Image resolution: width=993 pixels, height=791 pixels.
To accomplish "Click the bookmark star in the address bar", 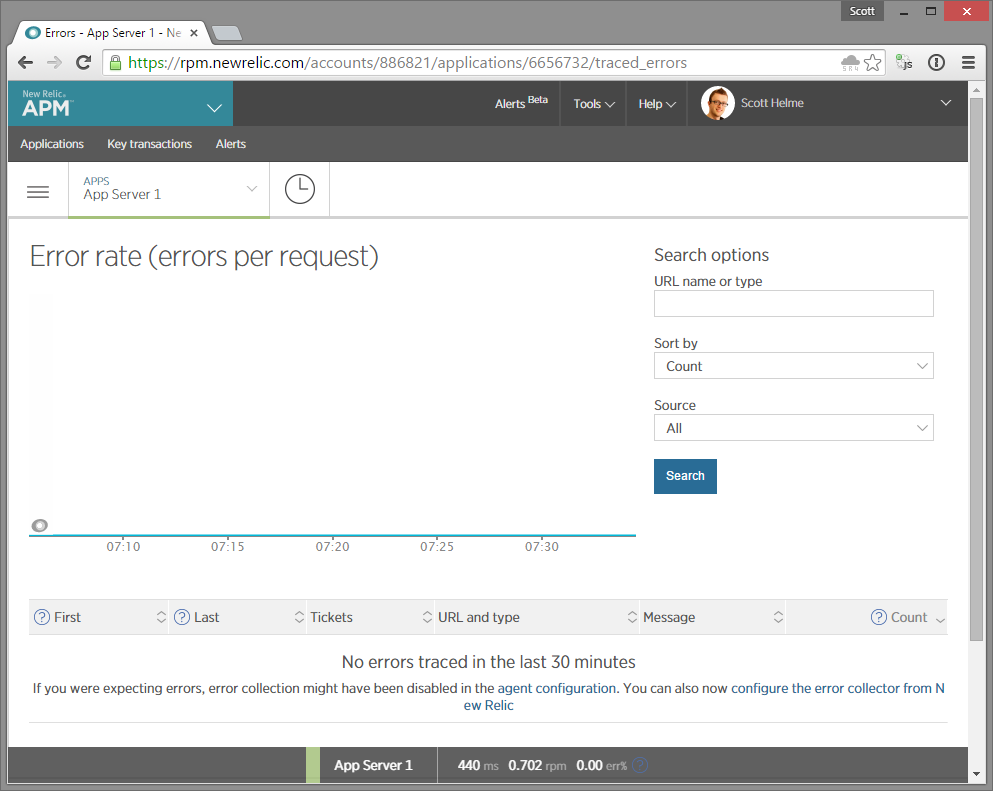I will click(x=872, y=62).
